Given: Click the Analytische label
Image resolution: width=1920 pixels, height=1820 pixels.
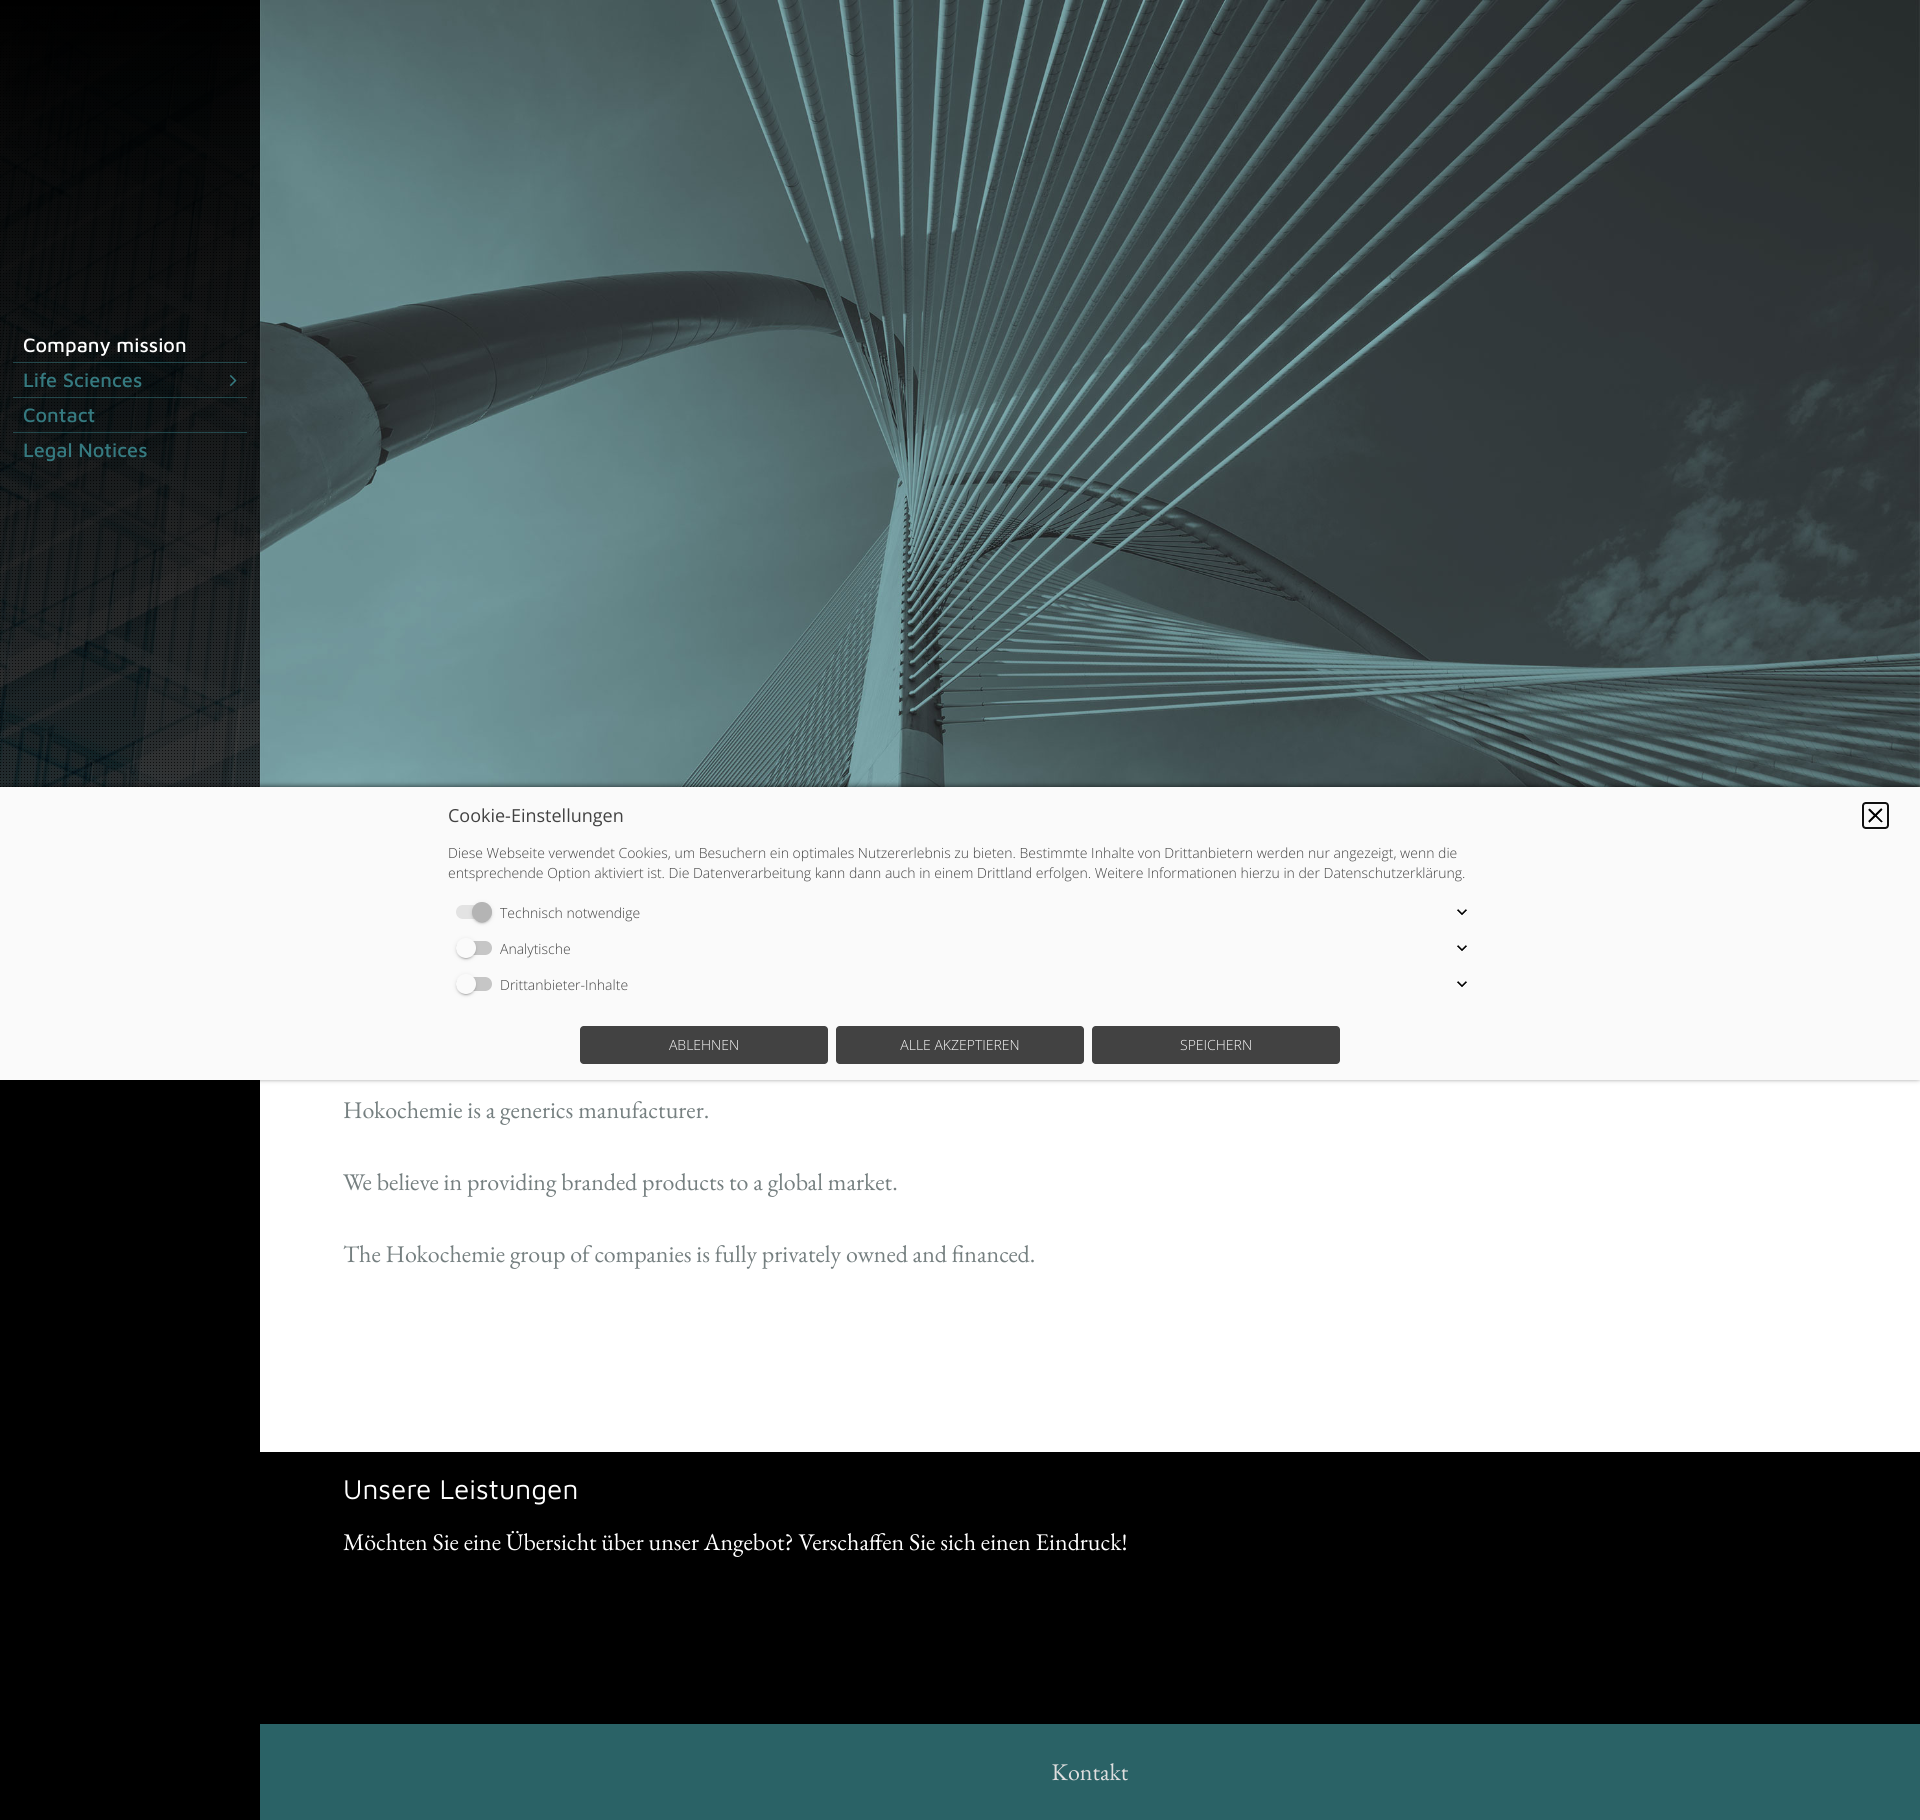Looking at the screenshot, I should coord(535,949).
